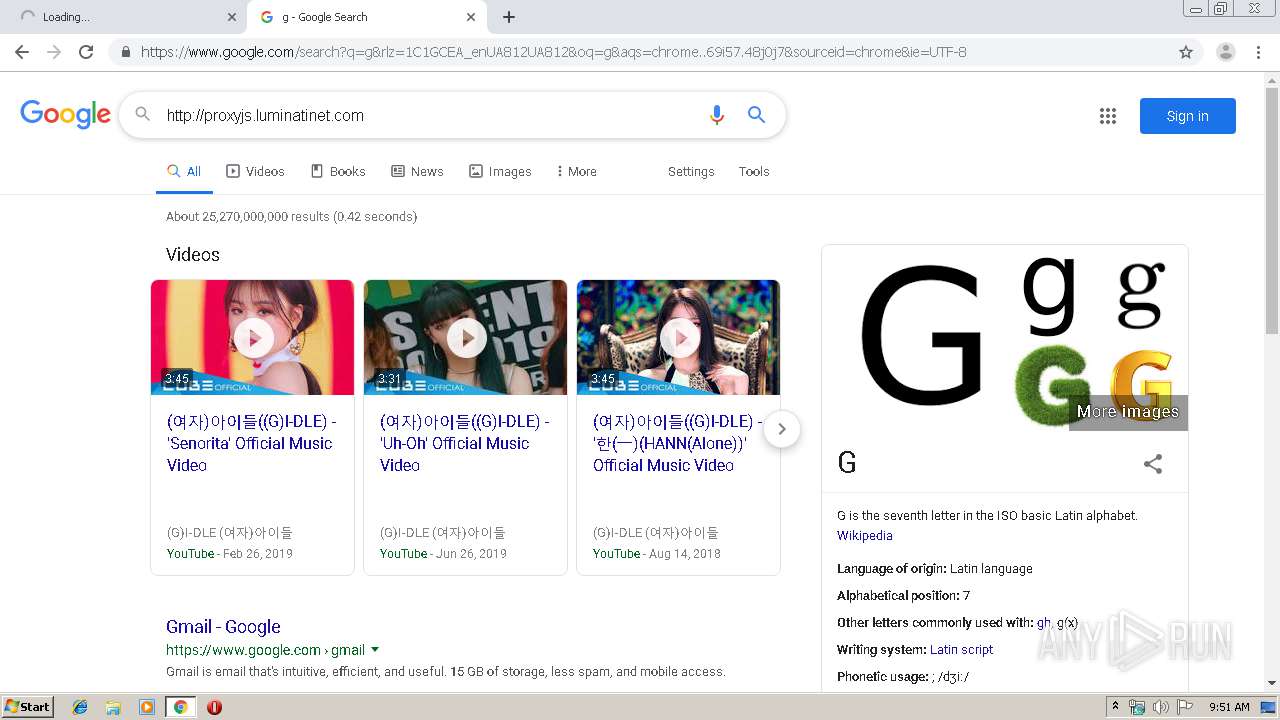
Task: Open search Tools
Action: tap(754, 172)
